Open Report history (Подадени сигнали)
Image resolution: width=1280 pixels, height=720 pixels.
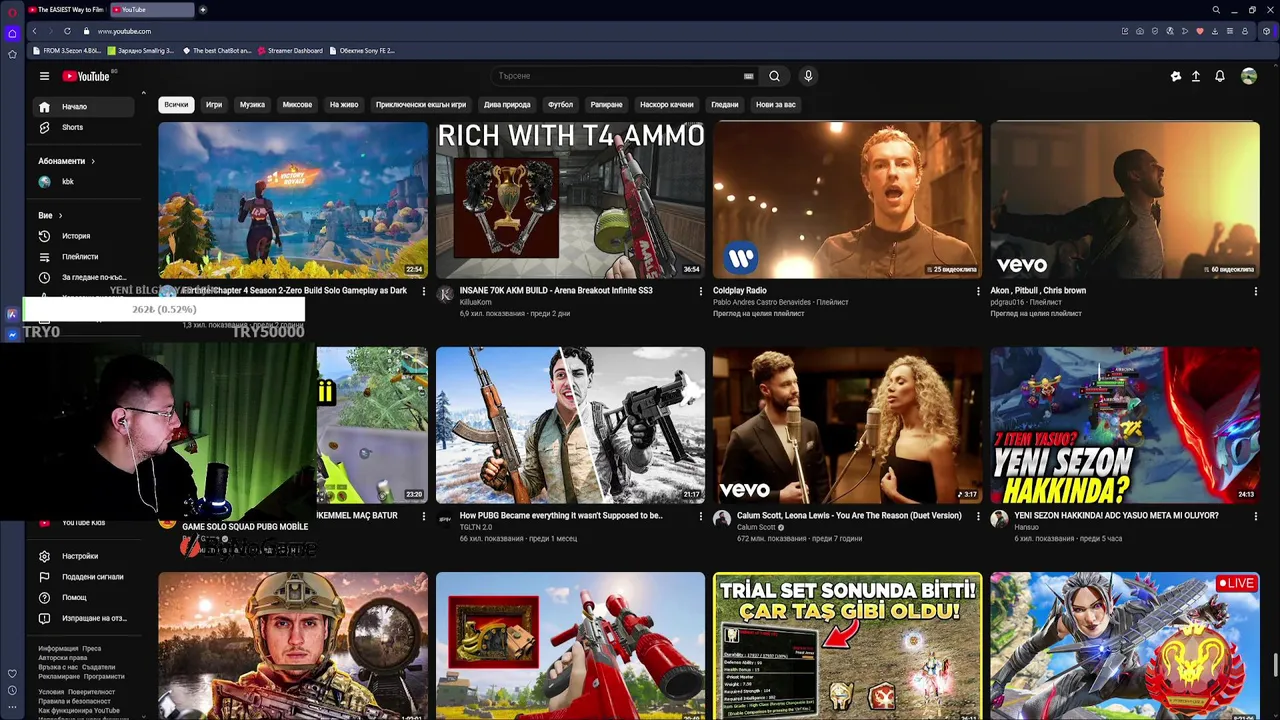click(x=84, y=577)
